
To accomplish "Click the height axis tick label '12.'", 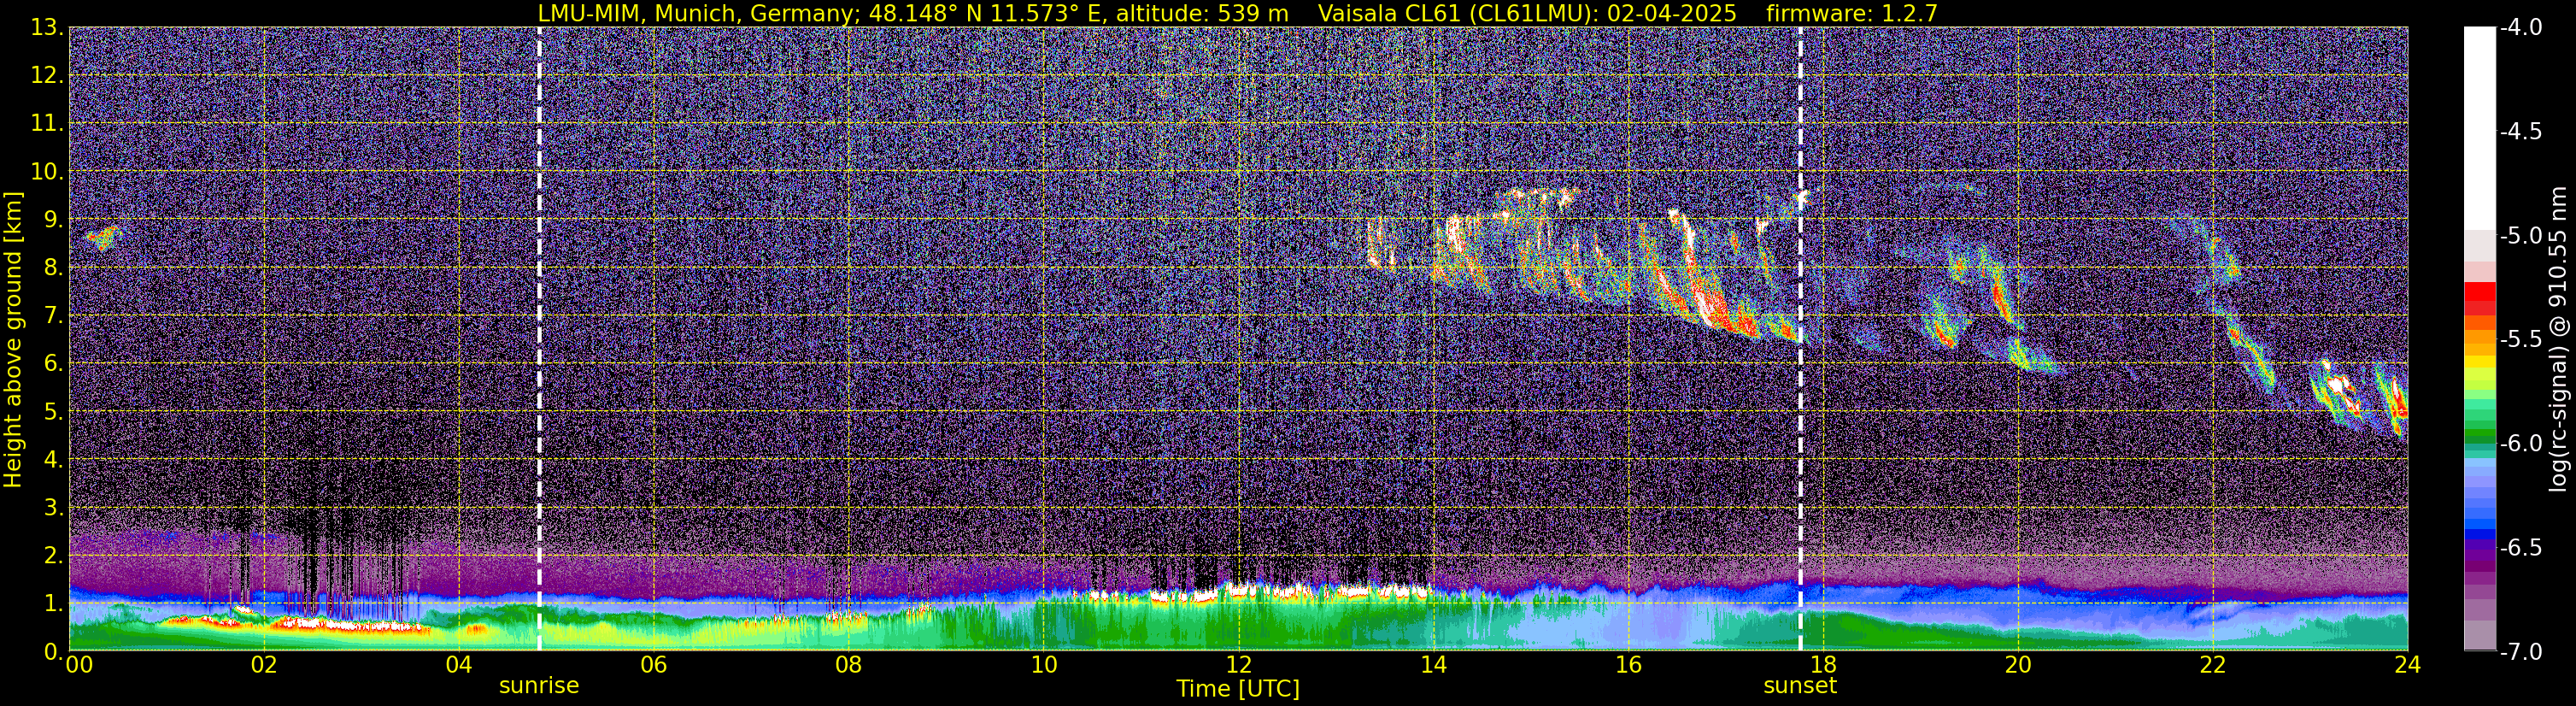I will (47, 75).
